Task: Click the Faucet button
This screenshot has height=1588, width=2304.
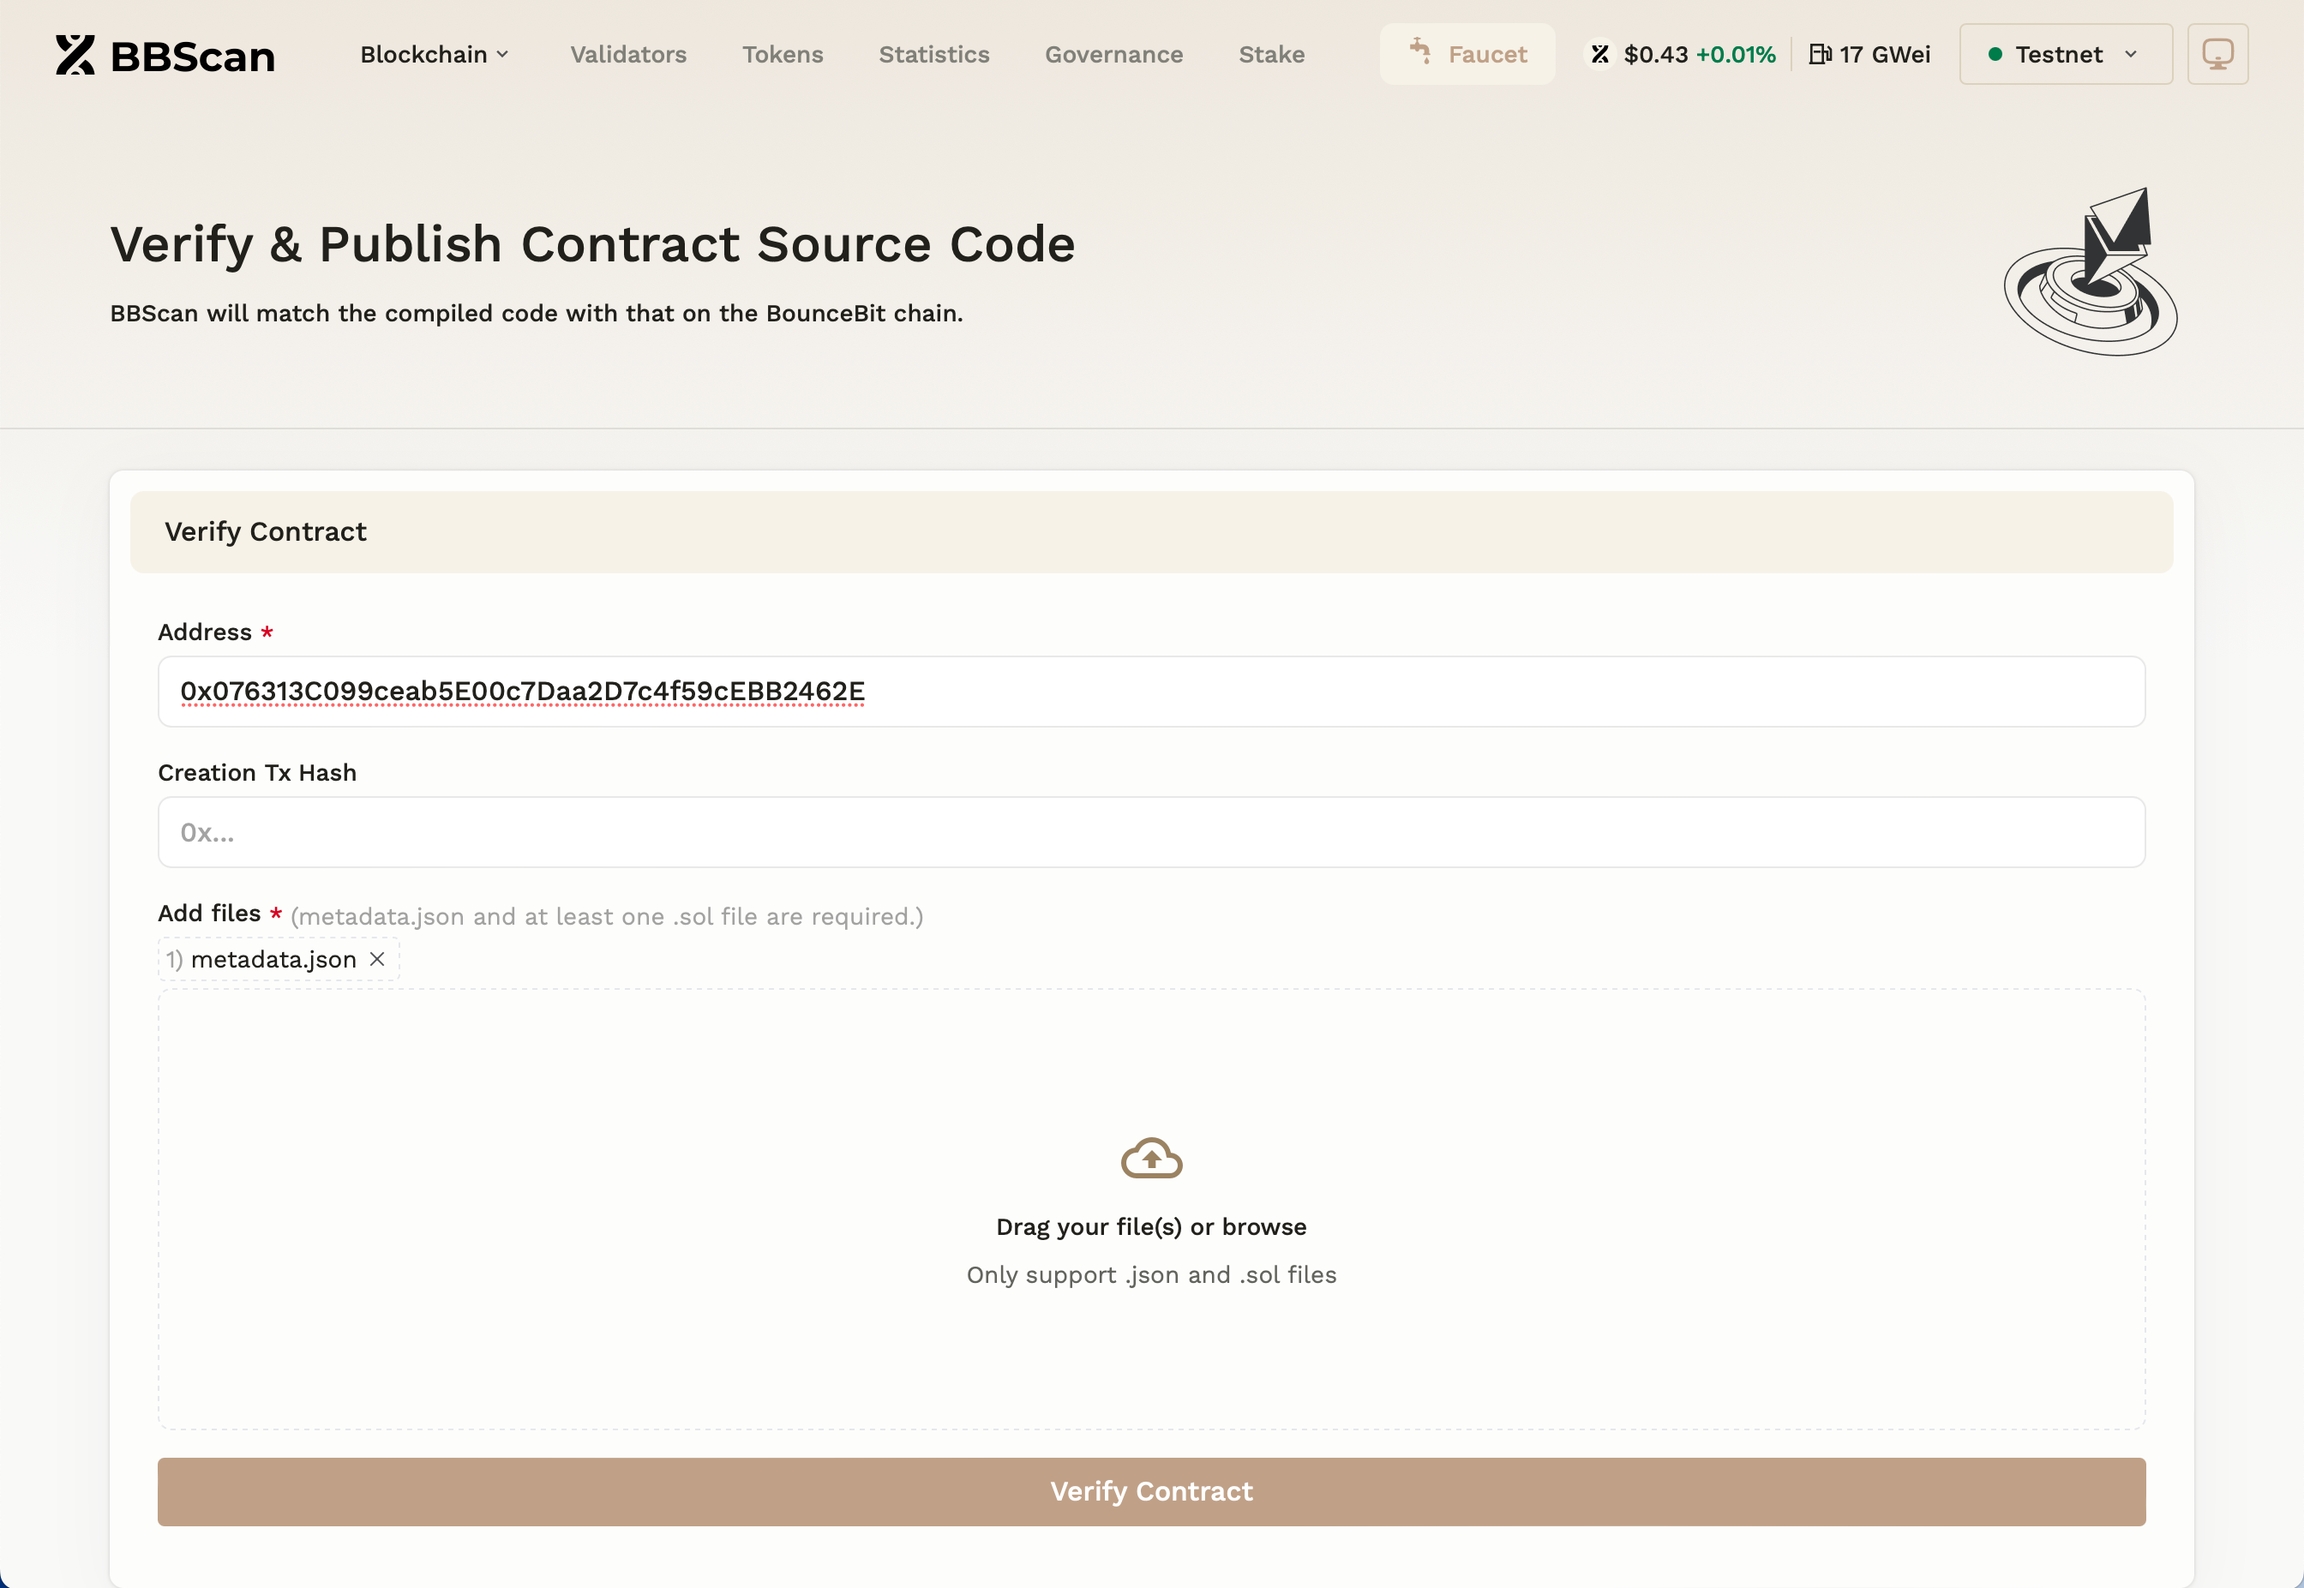Action: [x=1466, y=54]
